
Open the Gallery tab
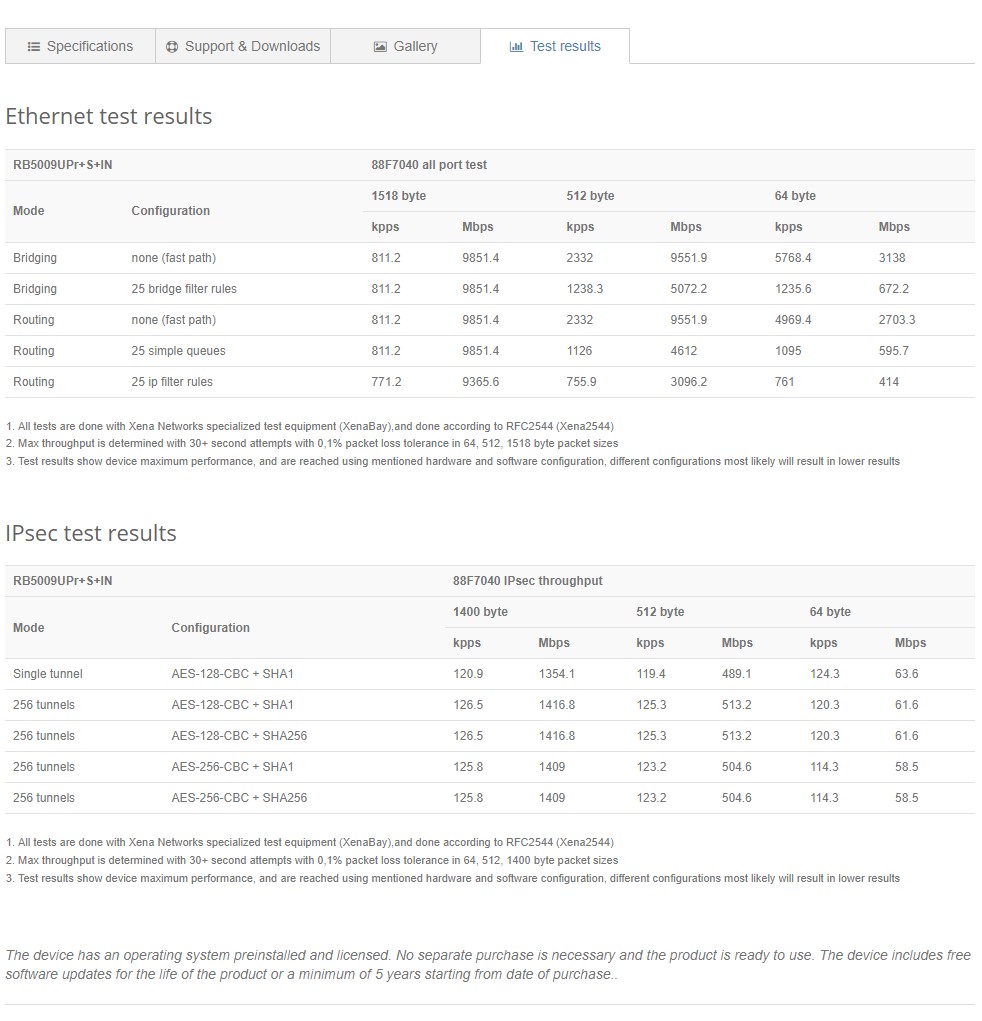[x=405, y=46]
